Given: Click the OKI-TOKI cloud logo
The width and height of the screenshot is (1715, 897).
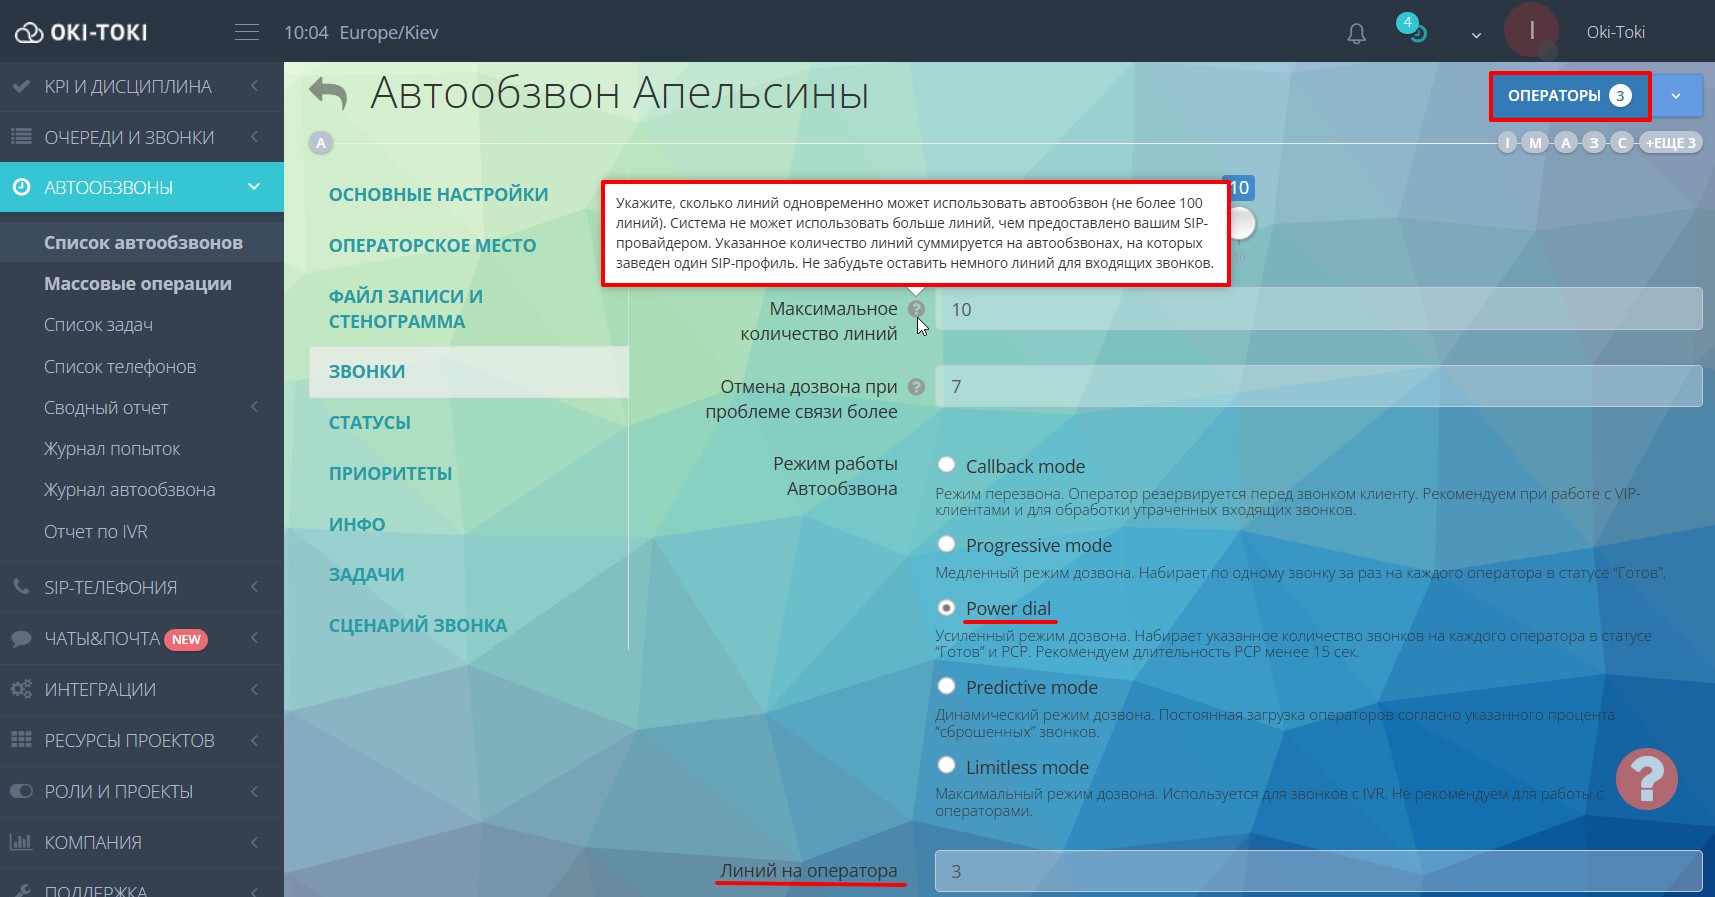Looking at the screenshot, I should tap(80, 32).
